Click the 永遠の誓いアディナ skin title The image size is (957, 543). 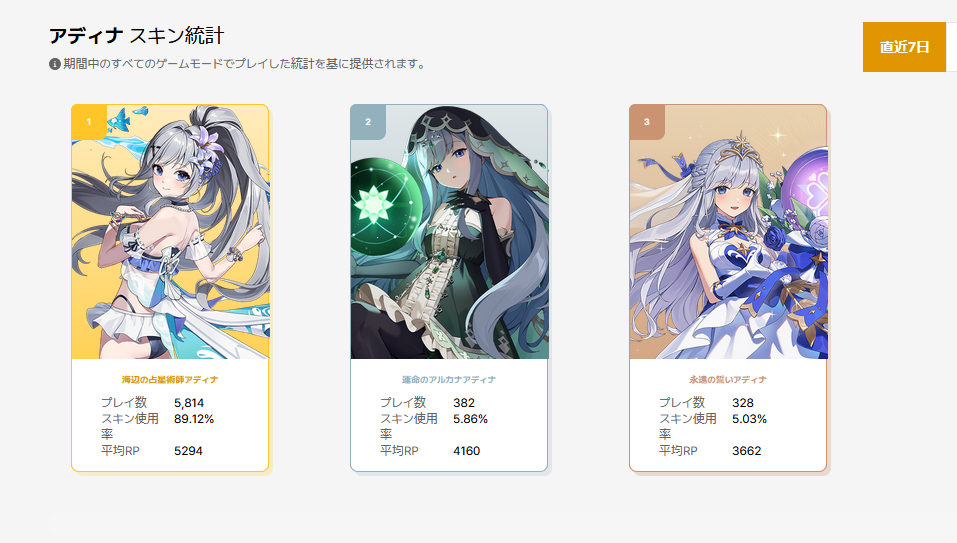coord(728,379)
